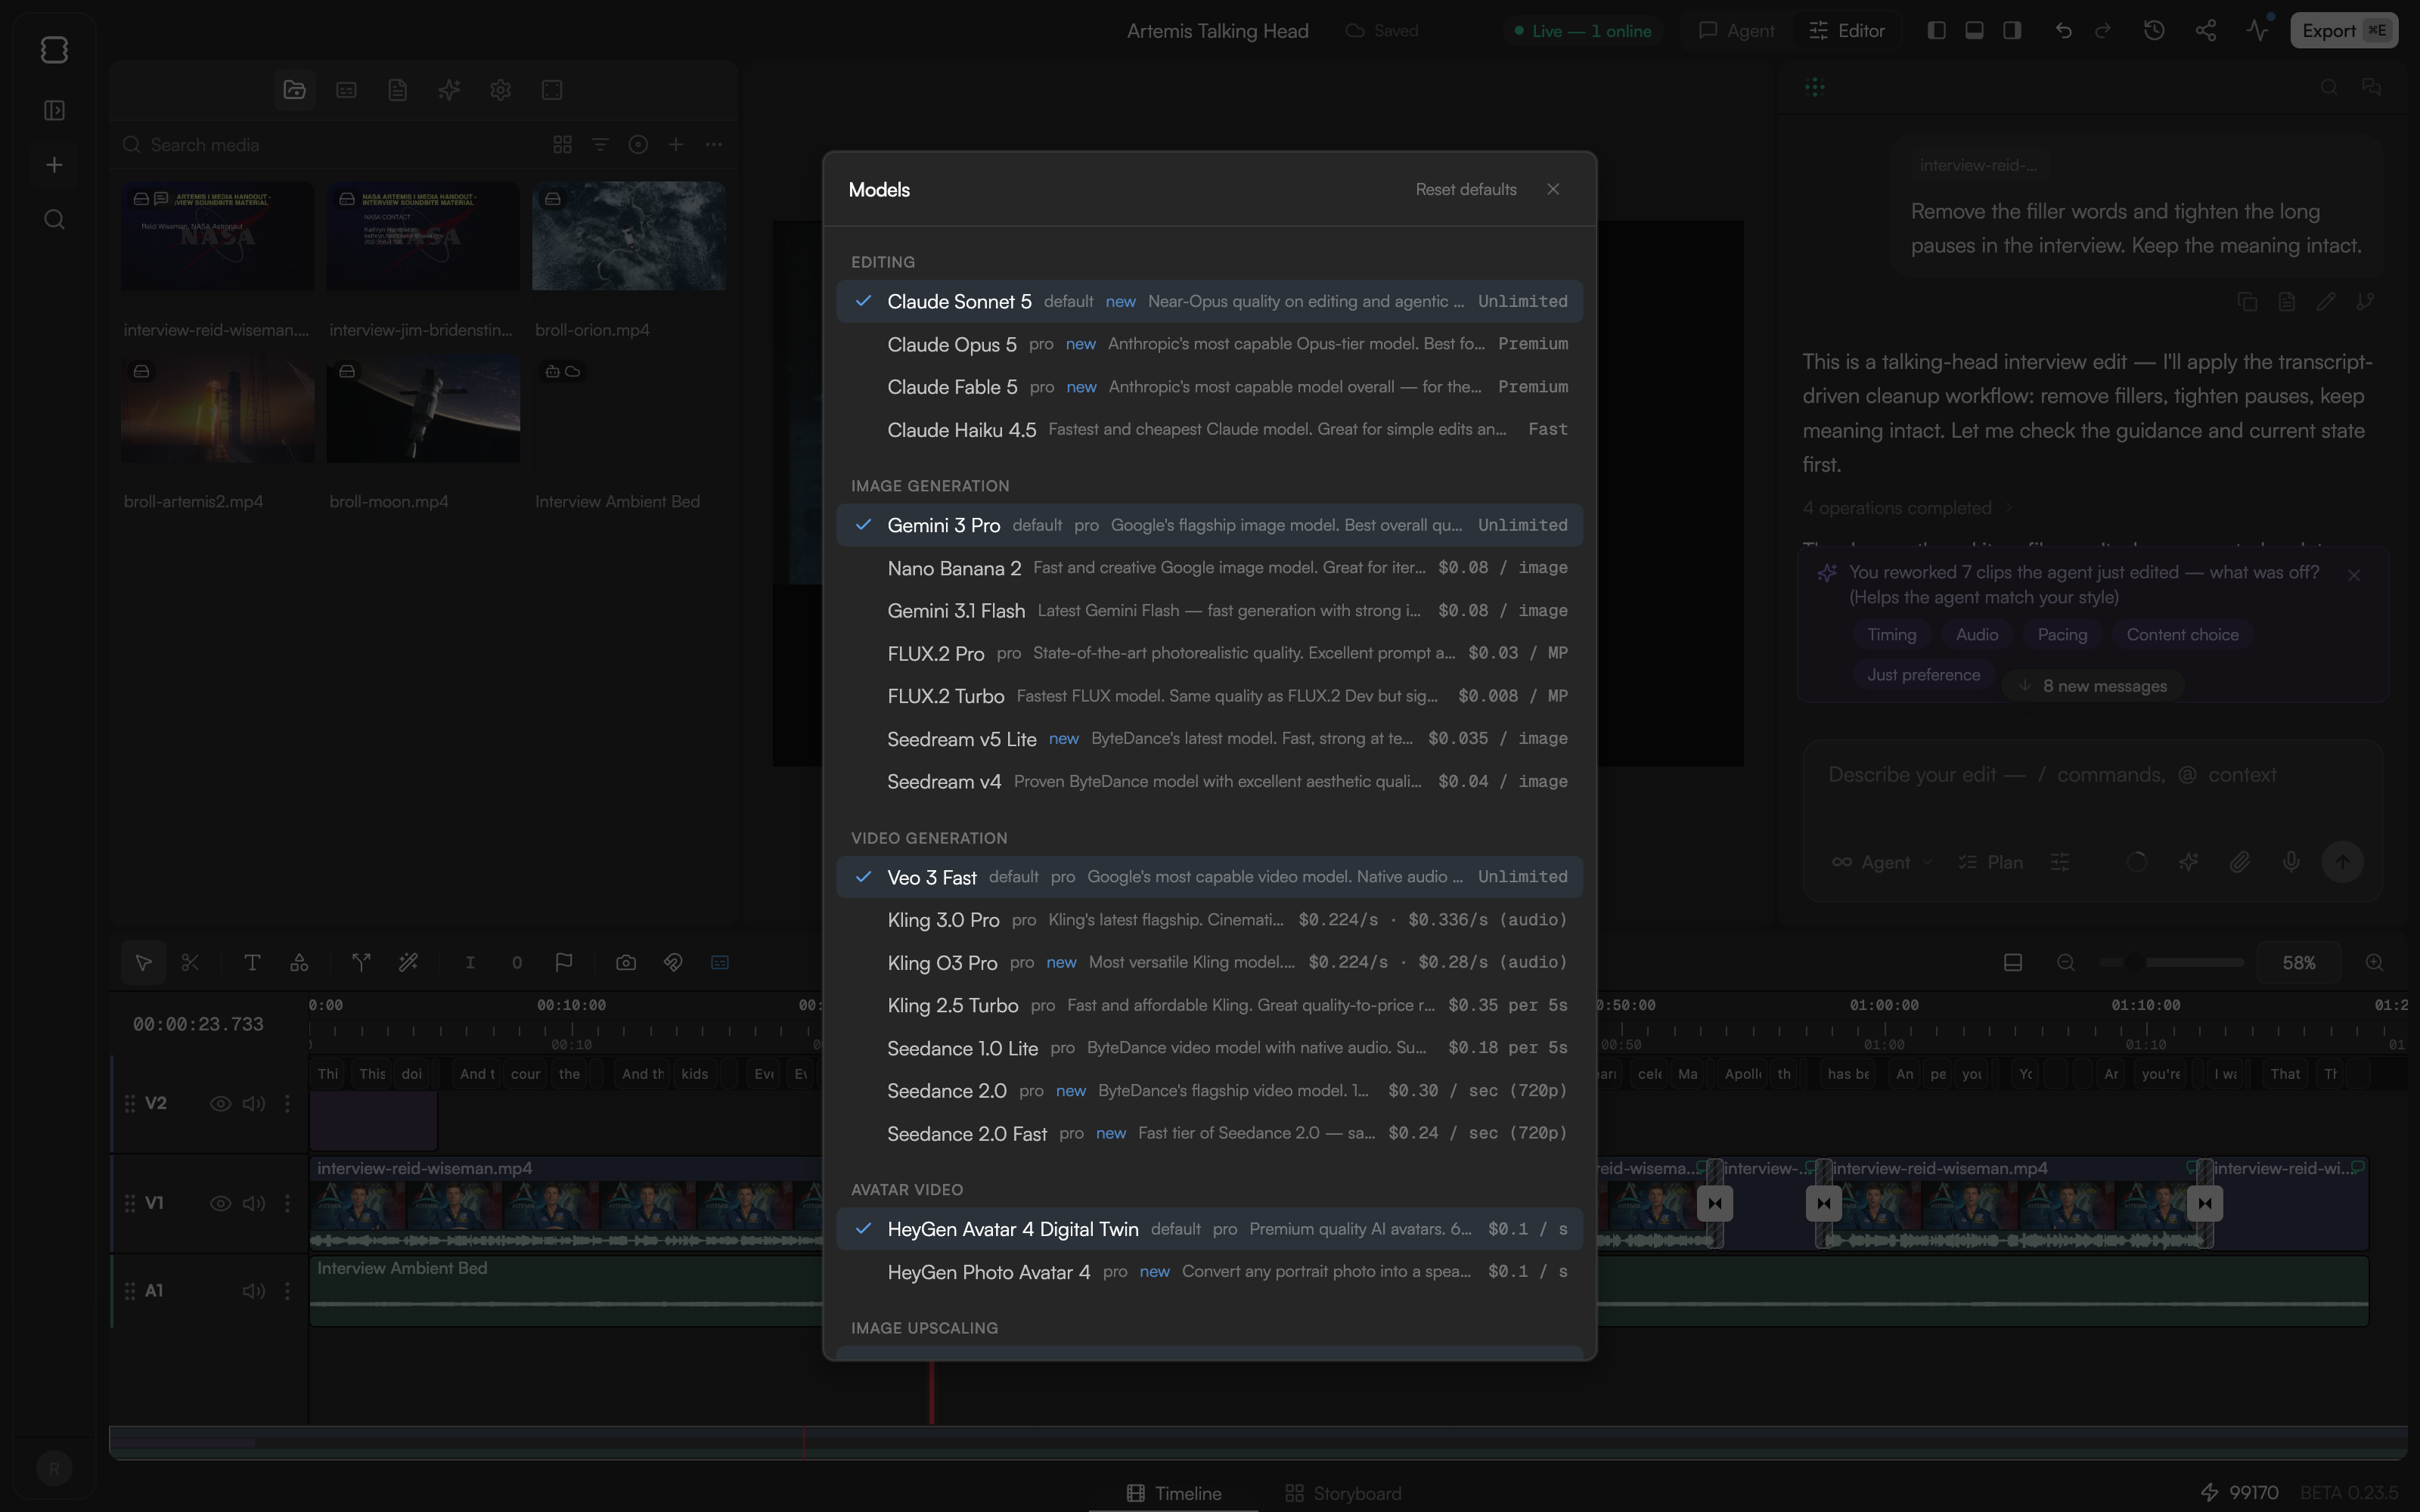The height and width of the screenshot is (1512, 2420).
Task: Toggle the left panel layout icon
Action: (1936, 31)
